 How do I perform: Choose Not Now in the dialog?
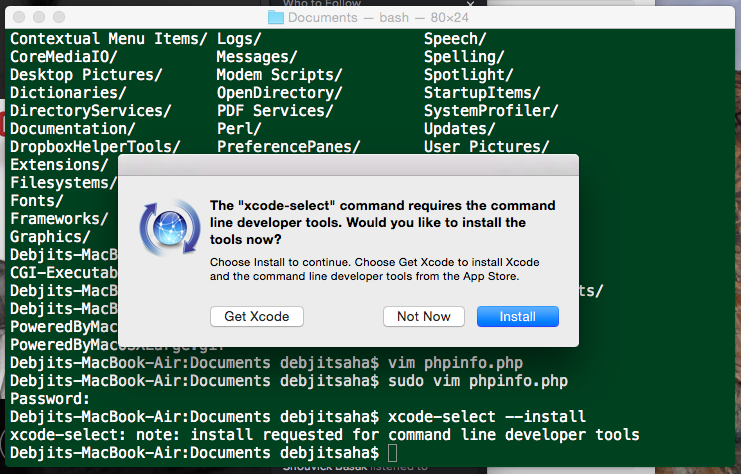coord(423,316)
